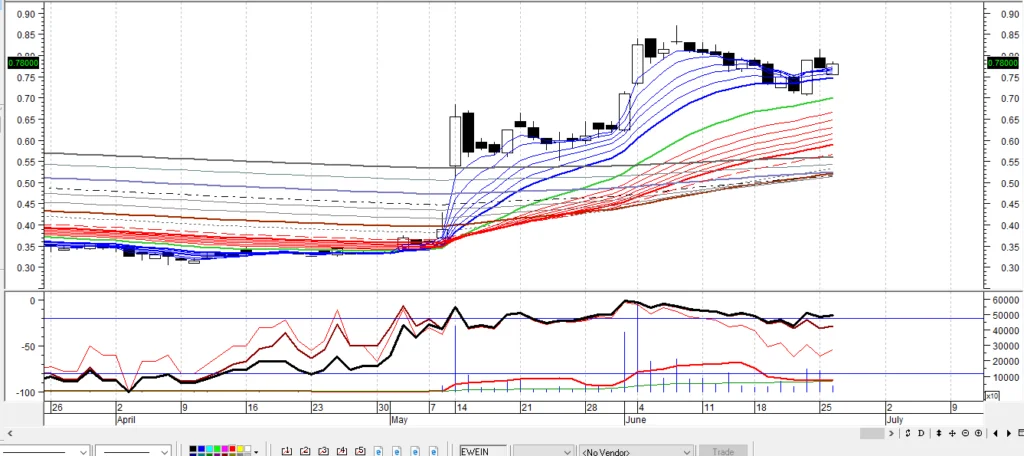The width and height of the screenshot is (1024, 456).
Task: Pick the magenta color swatch
Action: point(225,450)
